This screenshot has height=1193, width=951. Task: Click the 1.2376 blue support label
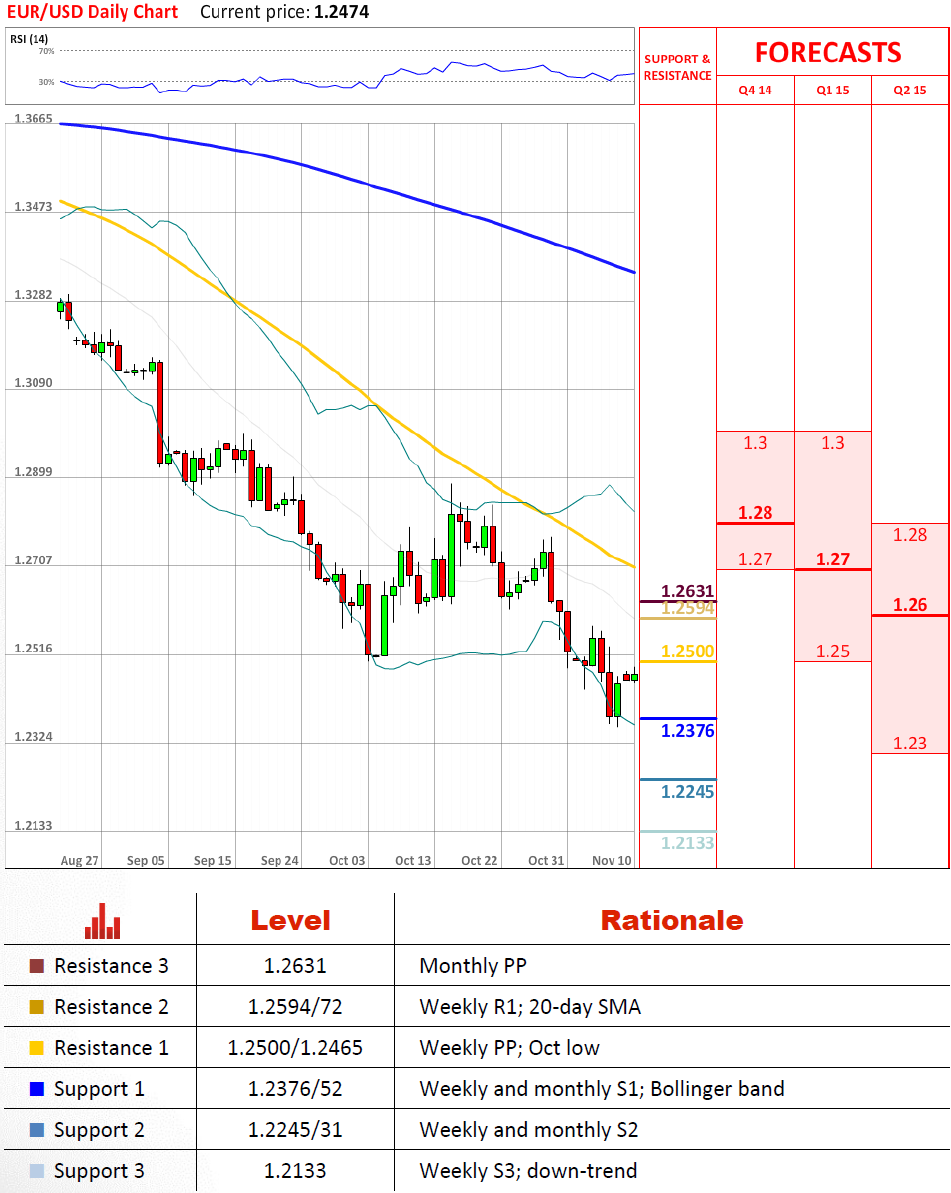pos(688,731)
